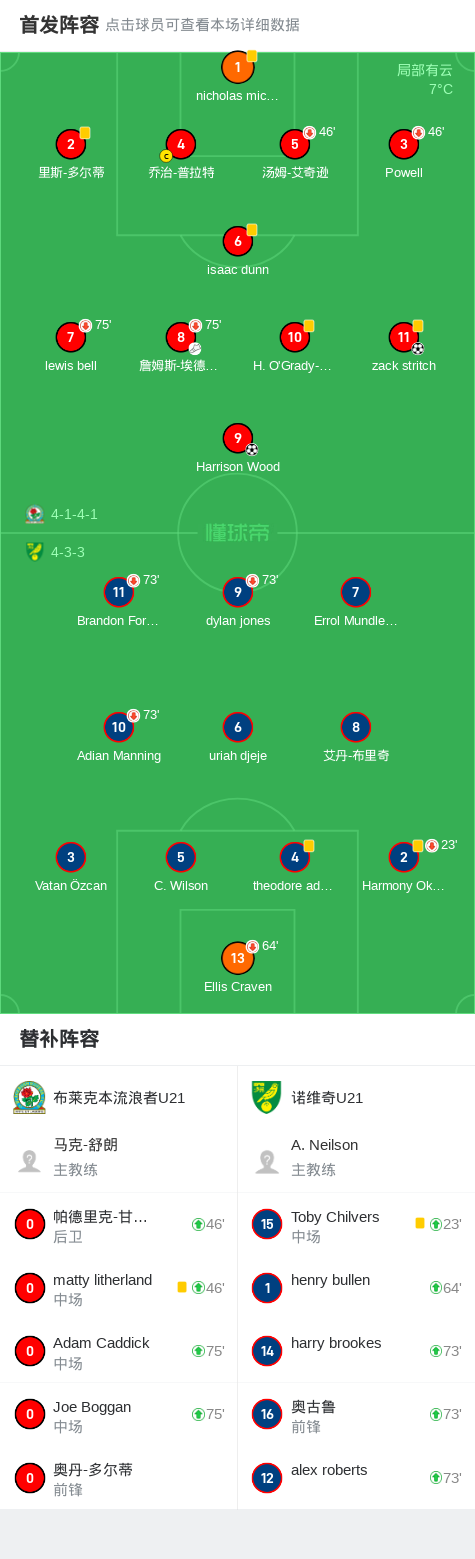This screenshot has height=1559, width=475.
Task: Select captain number 4 乔治-普拉特 player icon
Action: coord(181,145)
